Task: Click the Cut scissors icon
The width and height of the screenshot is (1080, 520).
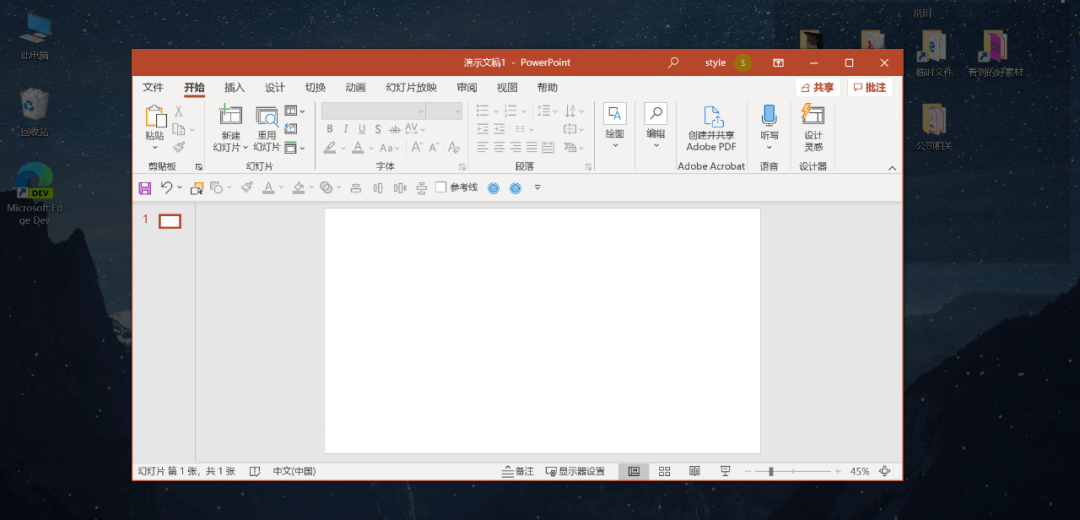Action: click(178, 111)
